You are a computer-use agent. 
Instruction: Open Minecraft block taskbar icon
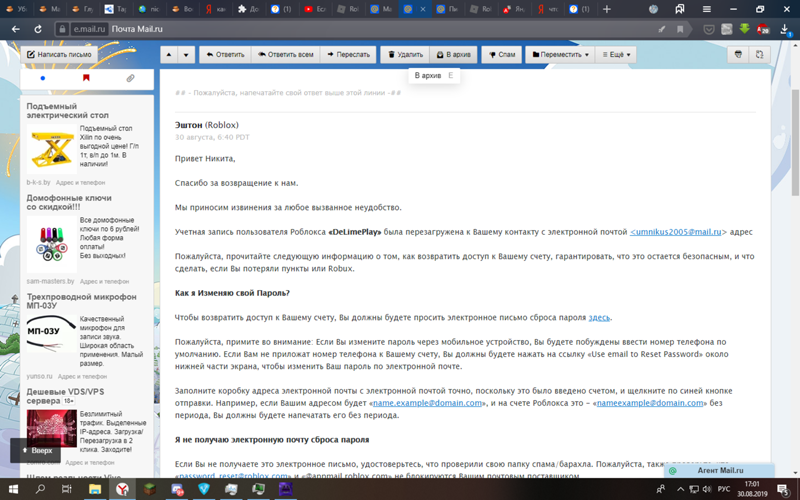click(x=149, y=489)
